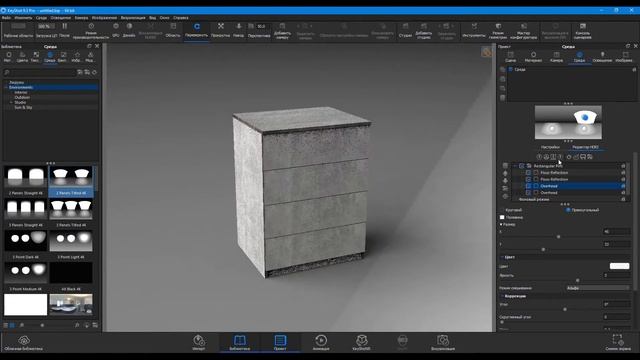Toggle Denoise in the ribbon
The height and width of the screenshot is (360, 640).
129,30
